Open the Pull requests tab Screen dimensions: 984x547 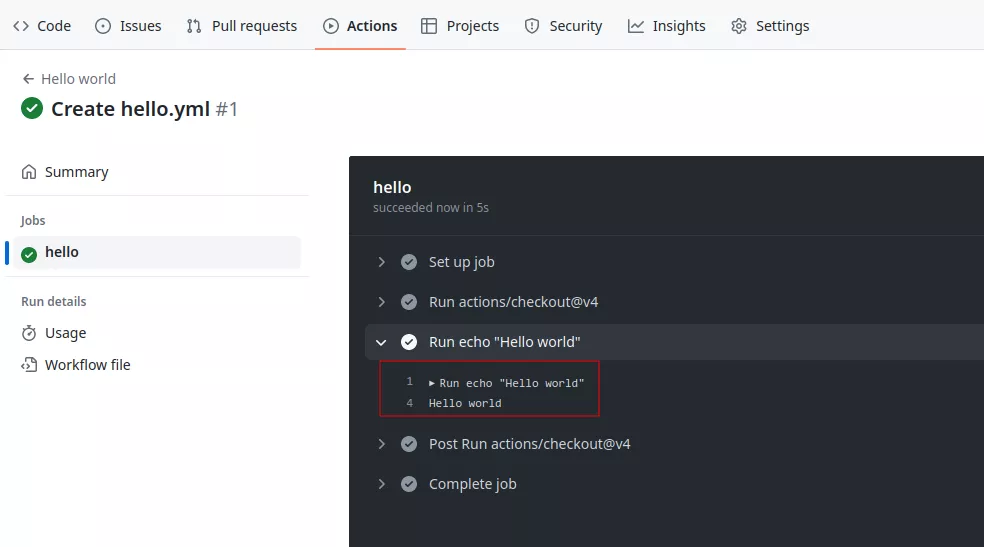tap(254, 26)
